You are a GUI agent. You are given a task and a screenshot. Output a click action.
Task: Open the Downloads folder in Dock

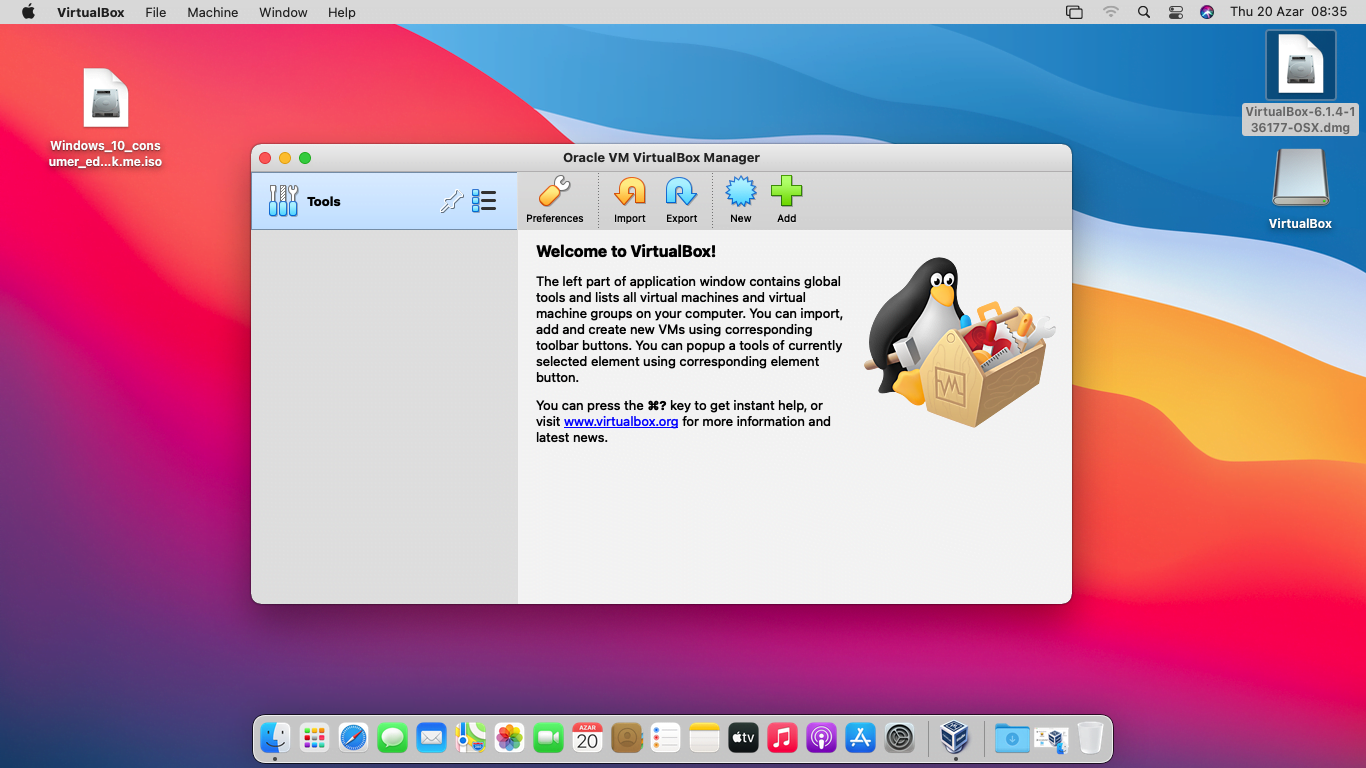(x=1012, y=738)
